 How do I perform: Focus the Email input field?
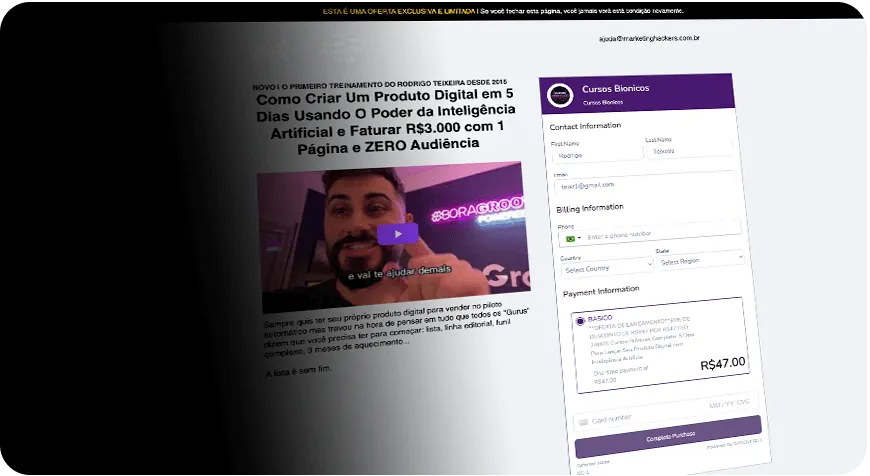(646, 183)
